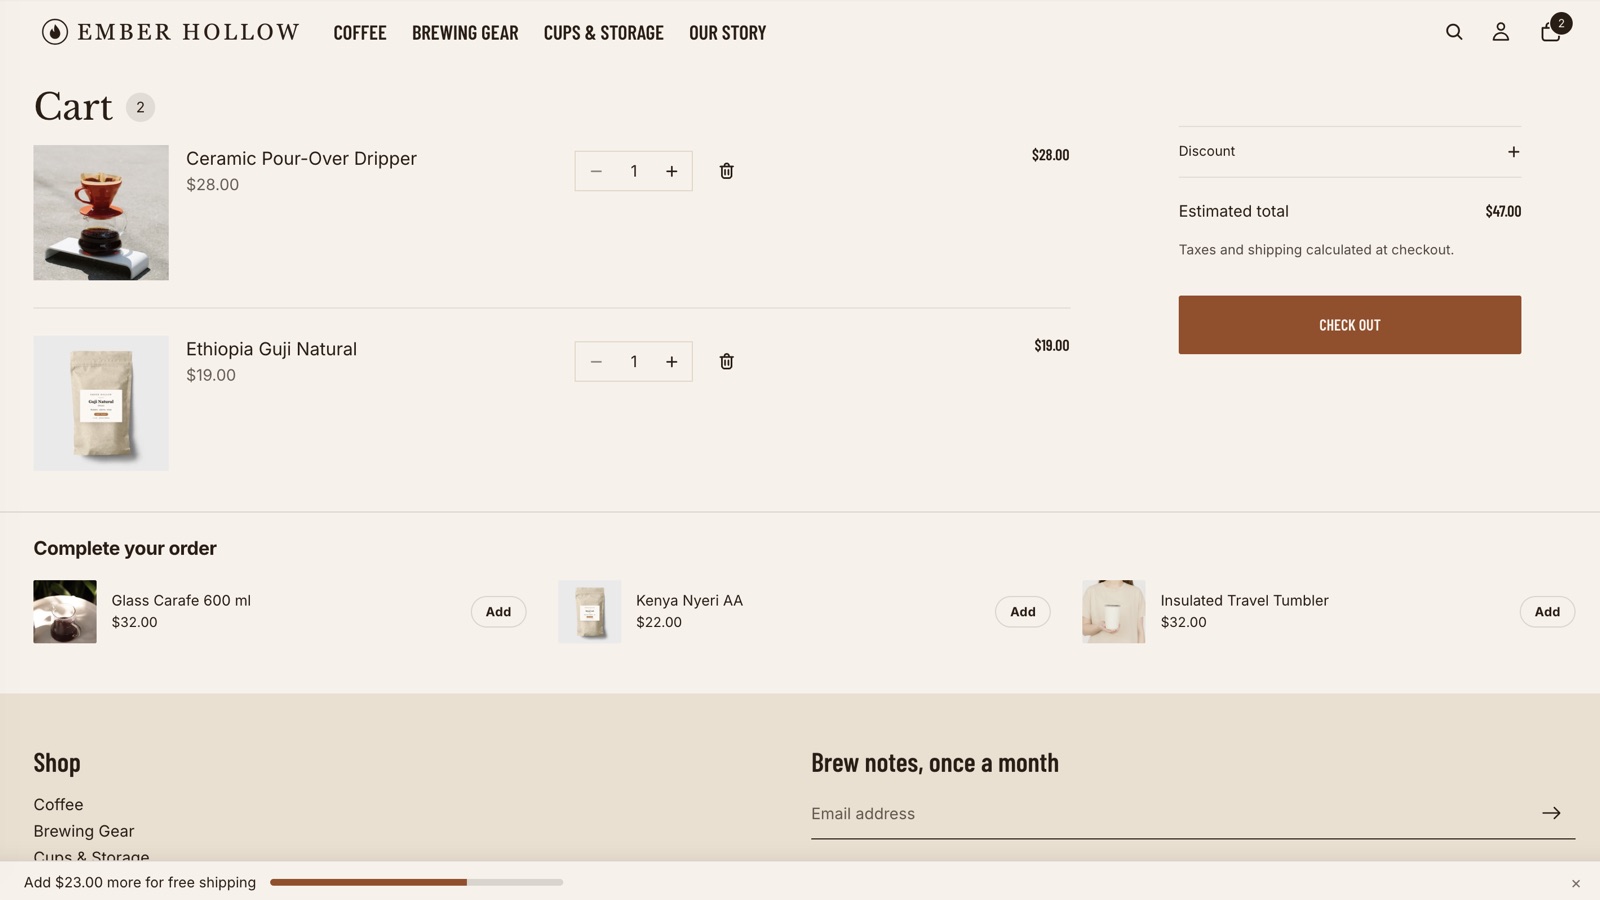The image size is (1600, 900).
Task: Open the Insulated Travel Tumbler thumbnail
Action: [x=1114, y=612]
